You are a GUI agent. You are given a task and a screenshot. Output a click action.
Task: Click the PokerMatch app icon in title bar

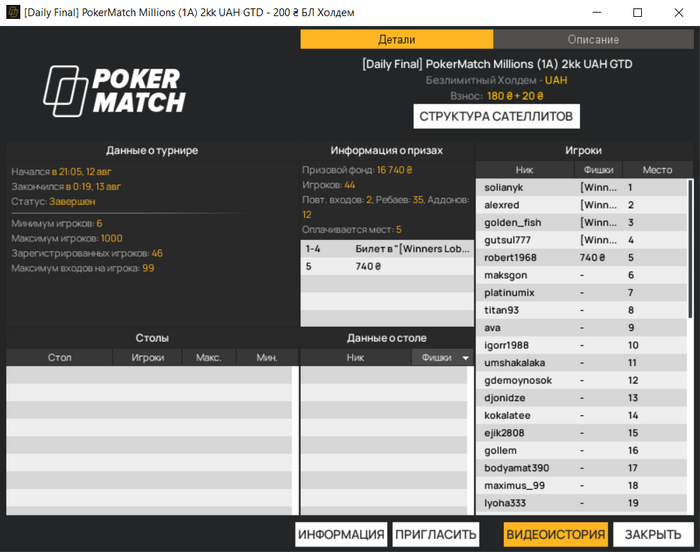coord(12,12)
